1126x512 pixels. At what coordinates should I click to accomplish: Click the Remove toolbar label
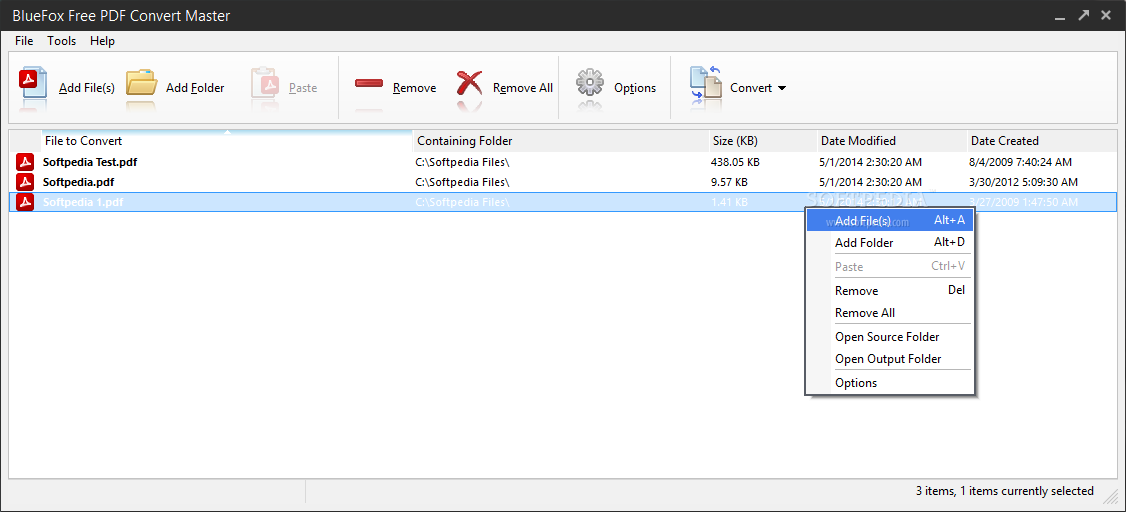[x=414, y=88]
